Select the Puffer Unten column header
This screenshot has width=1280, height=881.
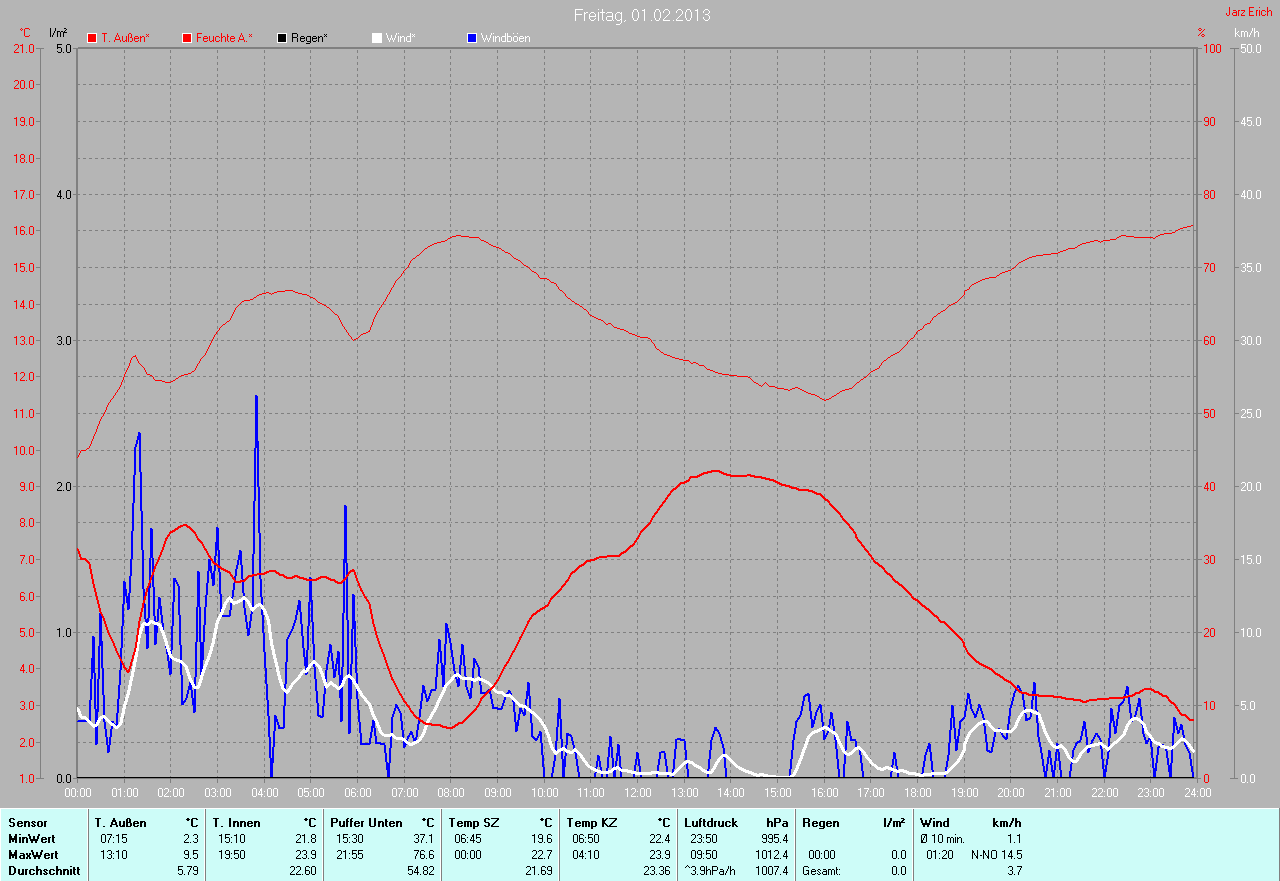pyautogui.click(x=366, y=823)
